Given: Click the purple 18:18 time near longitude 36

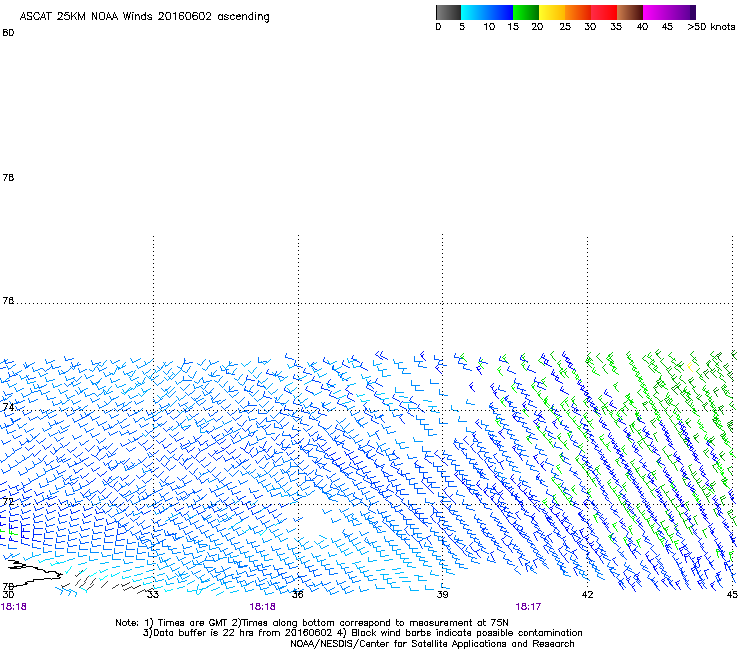Looking at the screenshot, I should [x=262, y=607].
